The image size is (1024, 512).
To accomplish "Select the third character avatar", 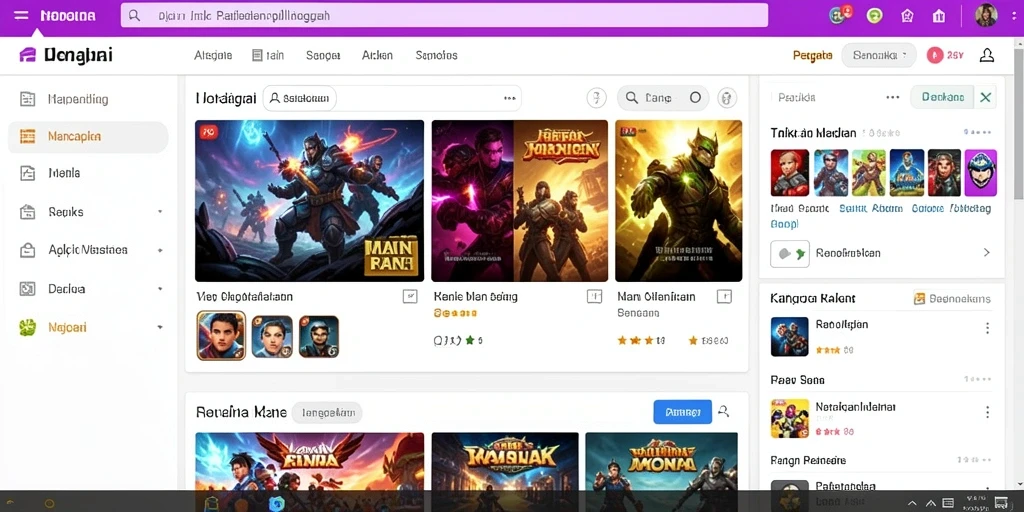I will [319, 336].
